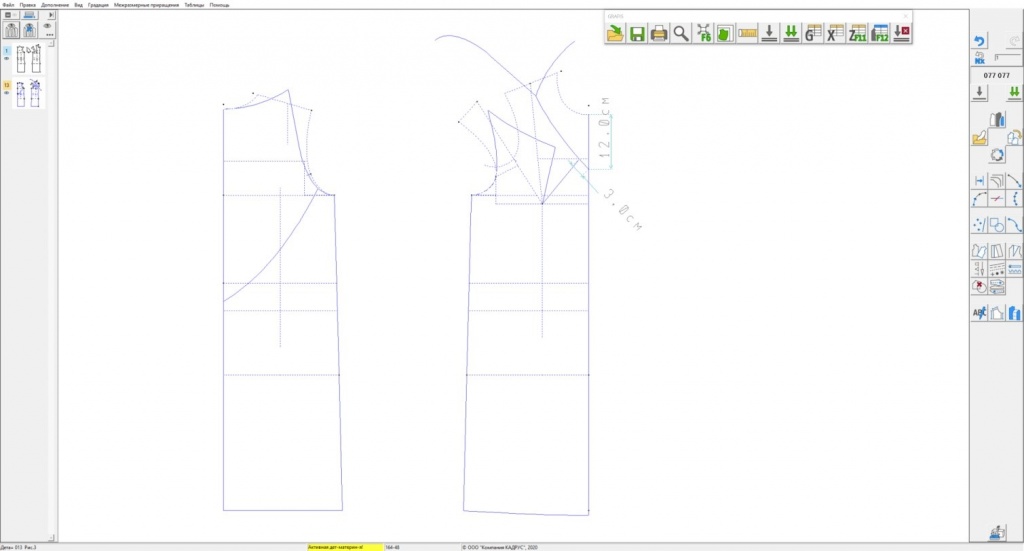Open the Z F11 table icon
Viewport: 1024px width, 551px height.
click(857, 33)
